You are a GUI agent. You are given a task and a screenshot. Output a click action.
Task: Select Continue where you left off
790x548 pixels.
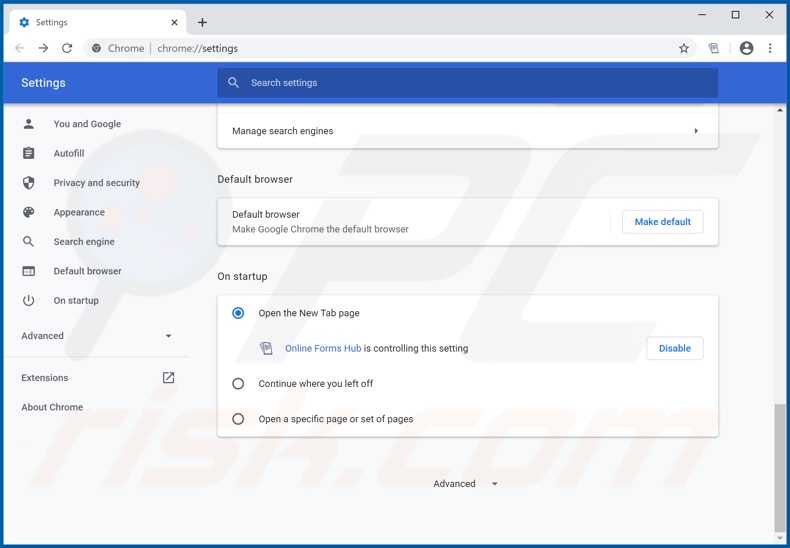click(x=238, y=384)
